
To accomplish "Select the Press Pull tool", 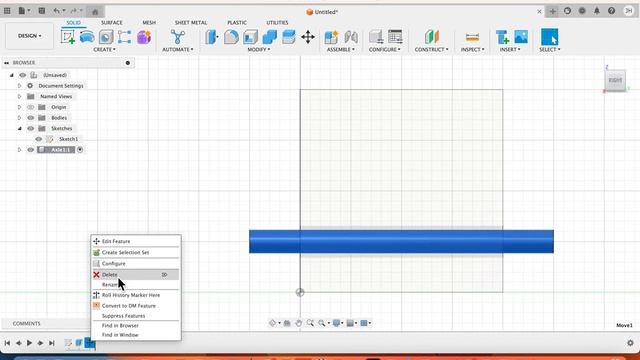I will coord(211,37).
